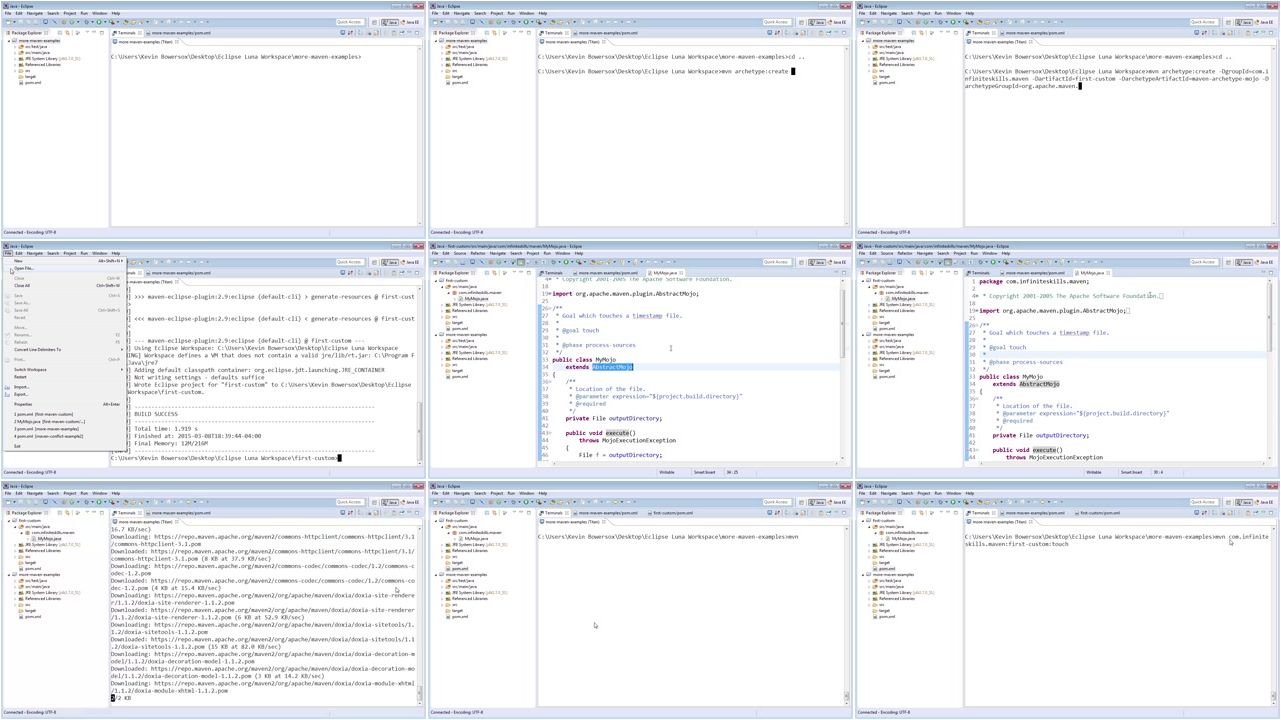Collapse the first-custom project in the Downloading output window
Image resolution: width=1281 pixels, height=720 pixels.
10,521
